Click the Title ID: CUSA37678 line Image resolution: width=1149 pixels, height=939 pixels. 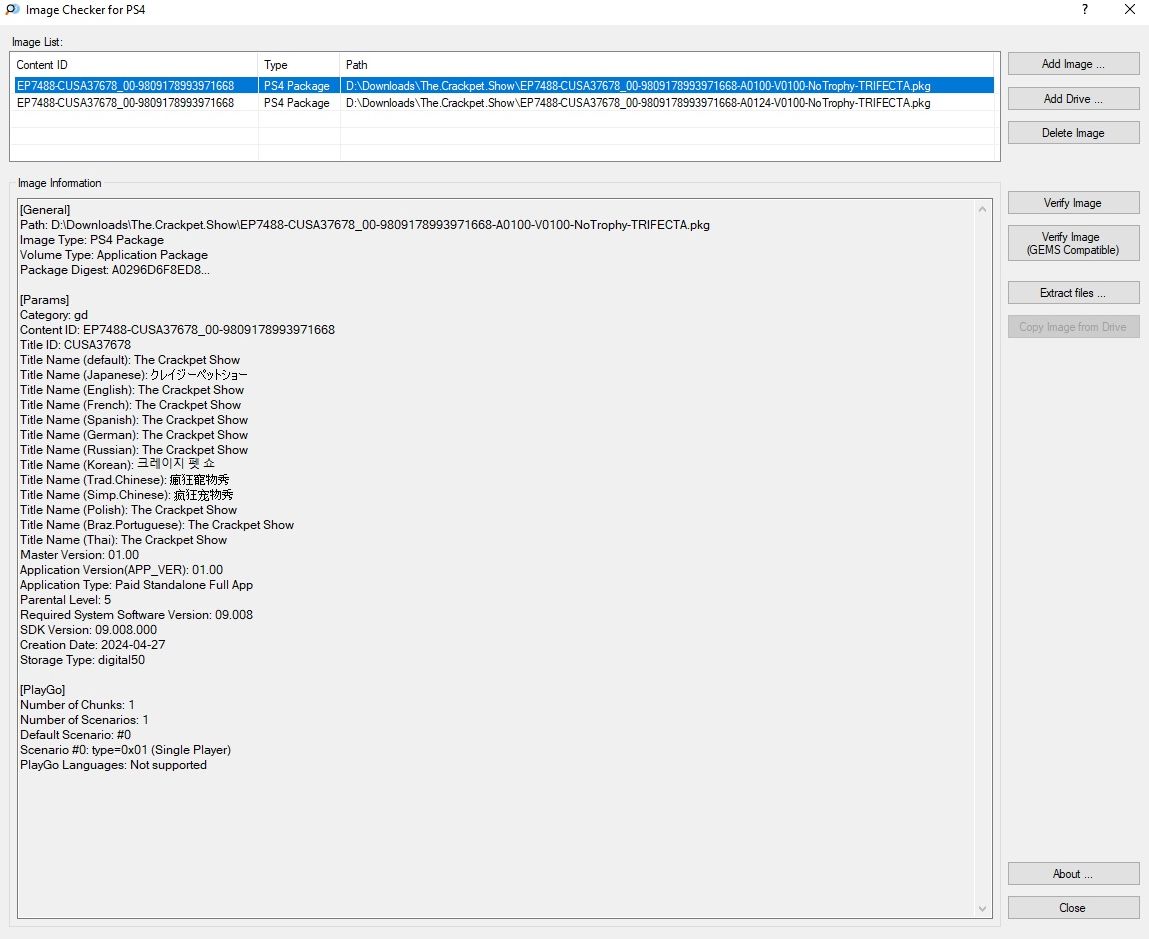point(75,345)
